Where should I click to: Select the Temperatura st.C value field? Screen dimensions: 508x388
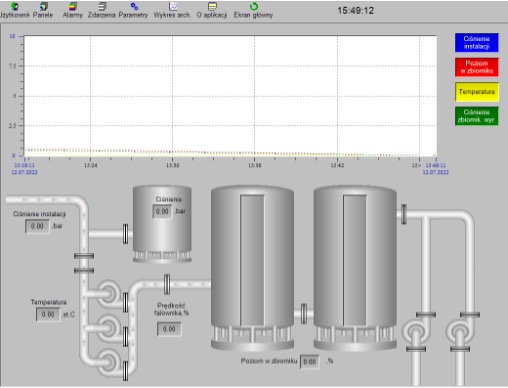pyautogui.click(x=48, y=314)
